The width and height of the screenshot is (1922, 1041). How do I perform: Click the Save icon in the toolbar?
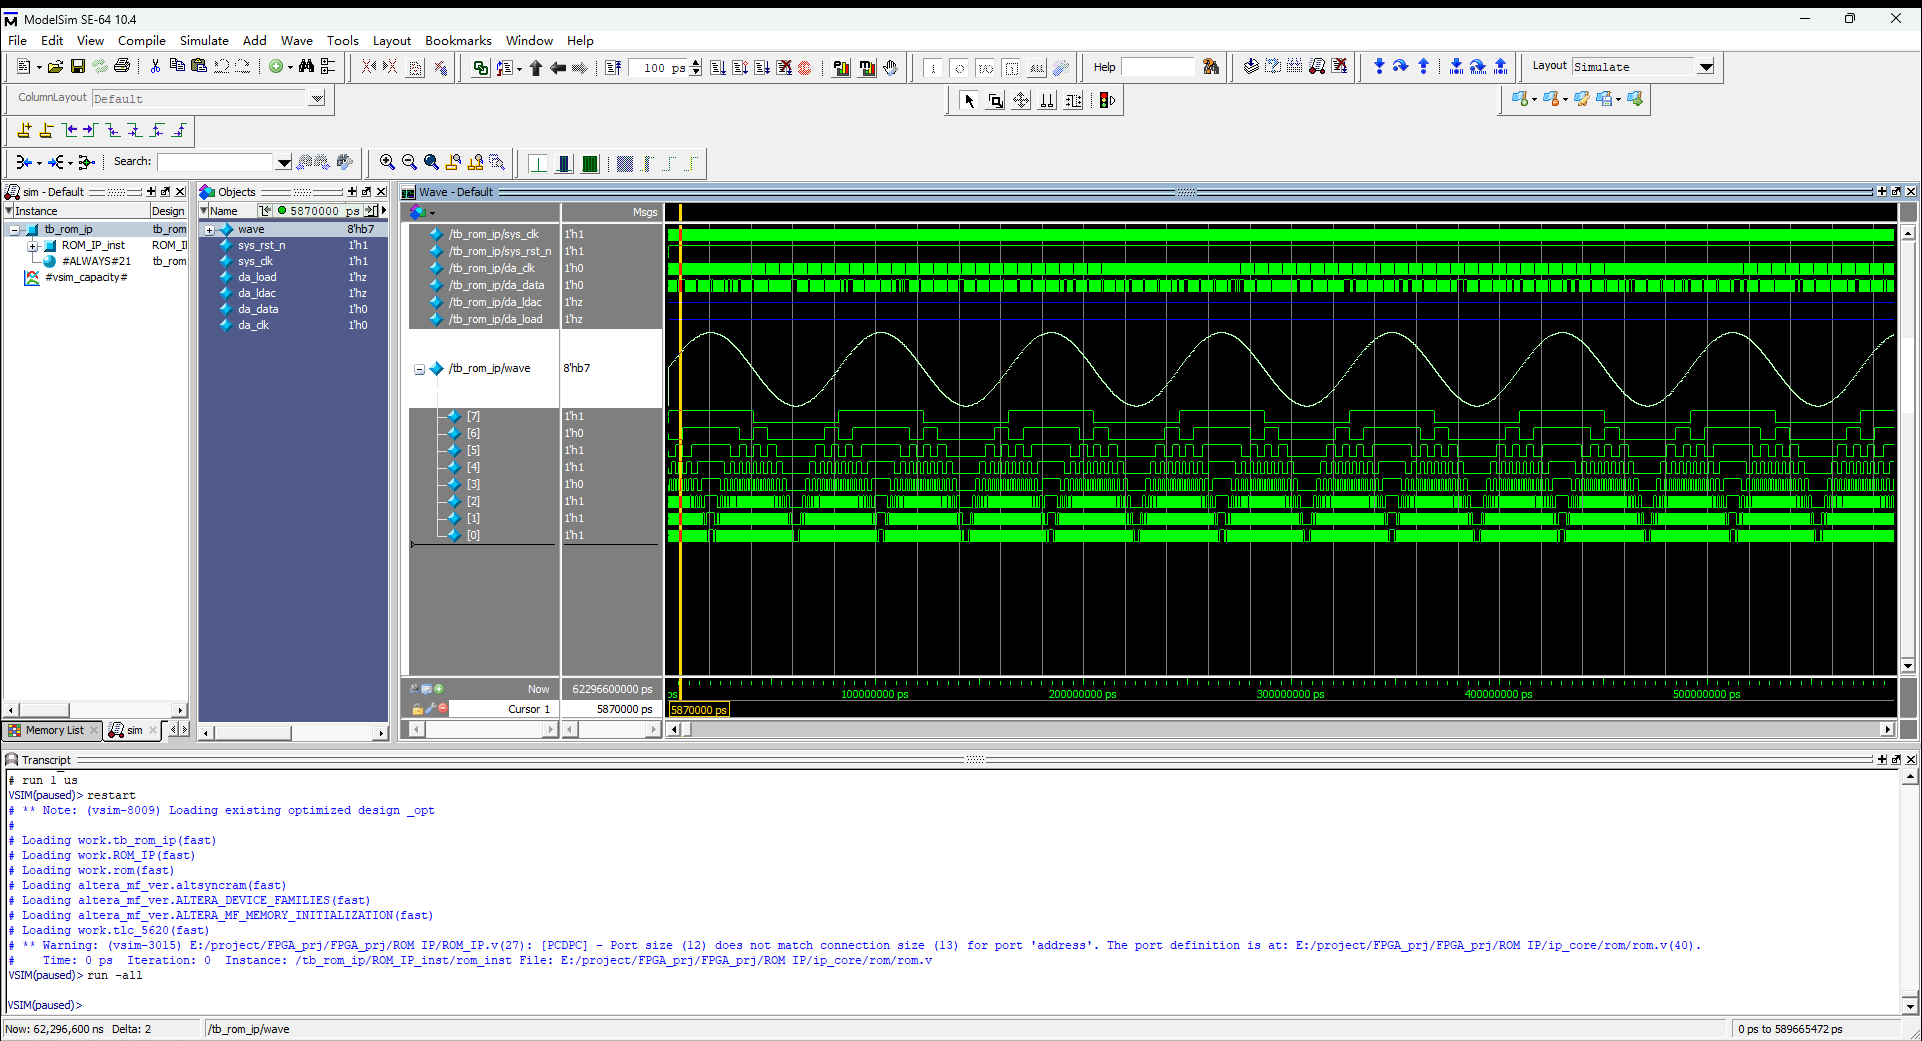(x=77, y=67)
